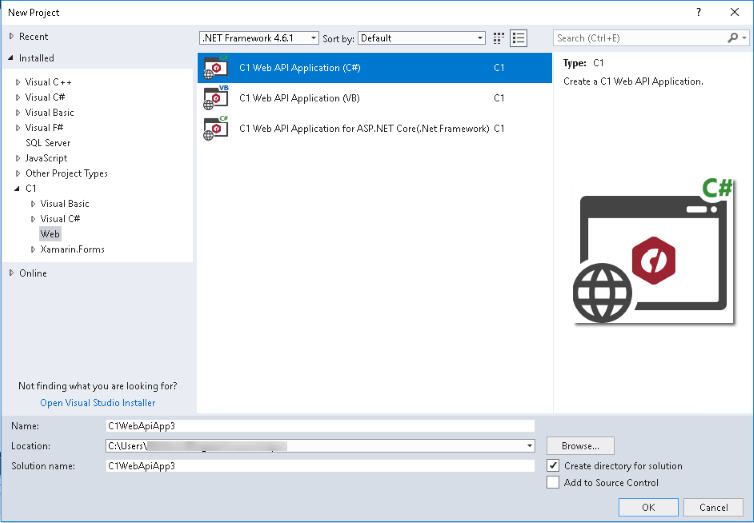Viewport: 754px width, 523px height.
Task: Open Visual Studio Installer link
Action: (x=97, y=403)
